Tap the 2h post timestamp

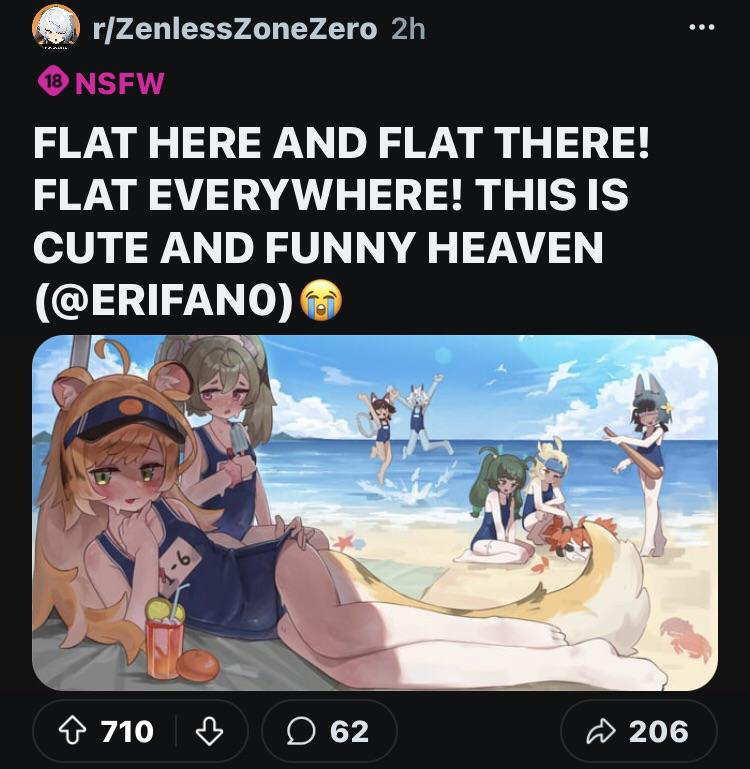pyautogui.click(x=408, y=29)
